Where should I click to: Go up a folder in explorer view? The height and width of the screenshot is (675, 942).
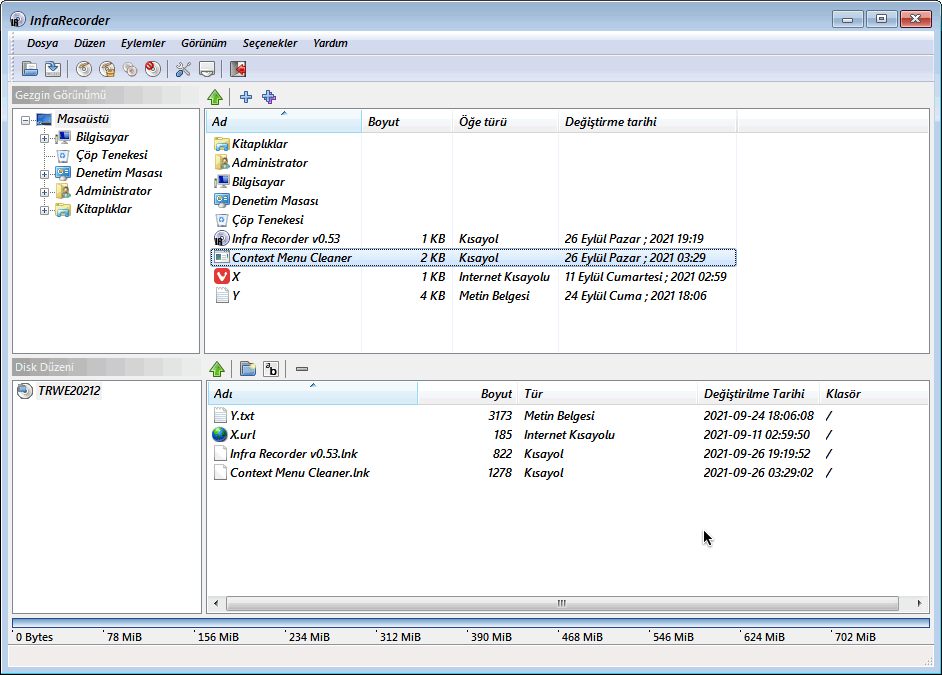215,97
